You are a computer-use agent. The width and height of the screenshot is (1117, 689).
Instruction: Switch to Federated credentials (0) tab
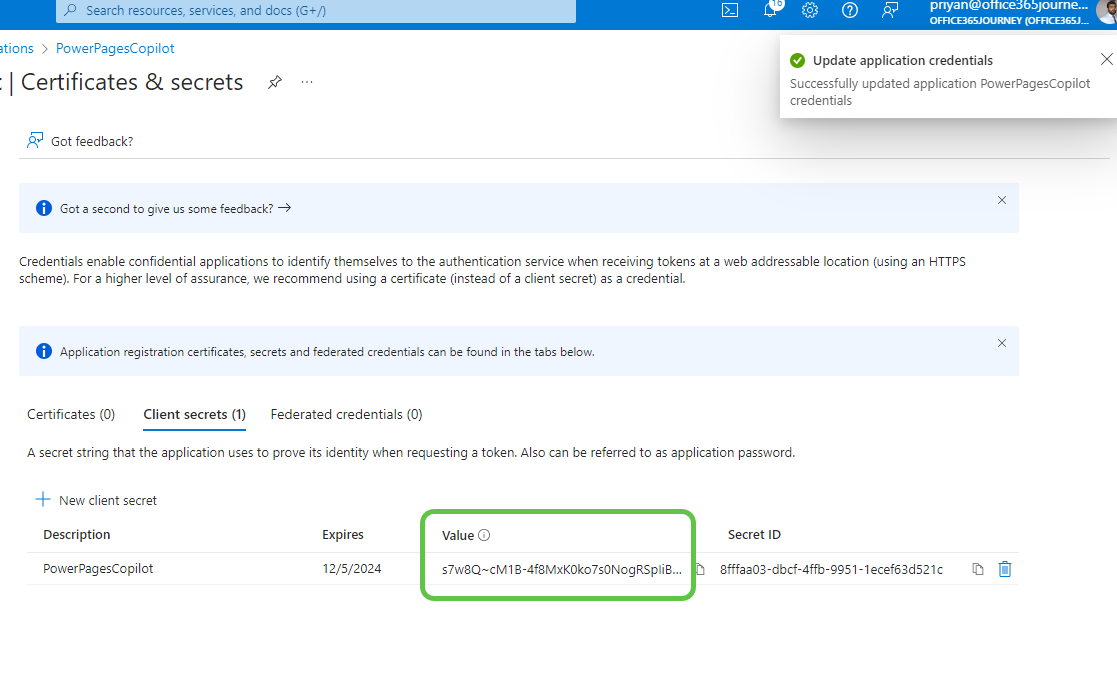(346, 414)
